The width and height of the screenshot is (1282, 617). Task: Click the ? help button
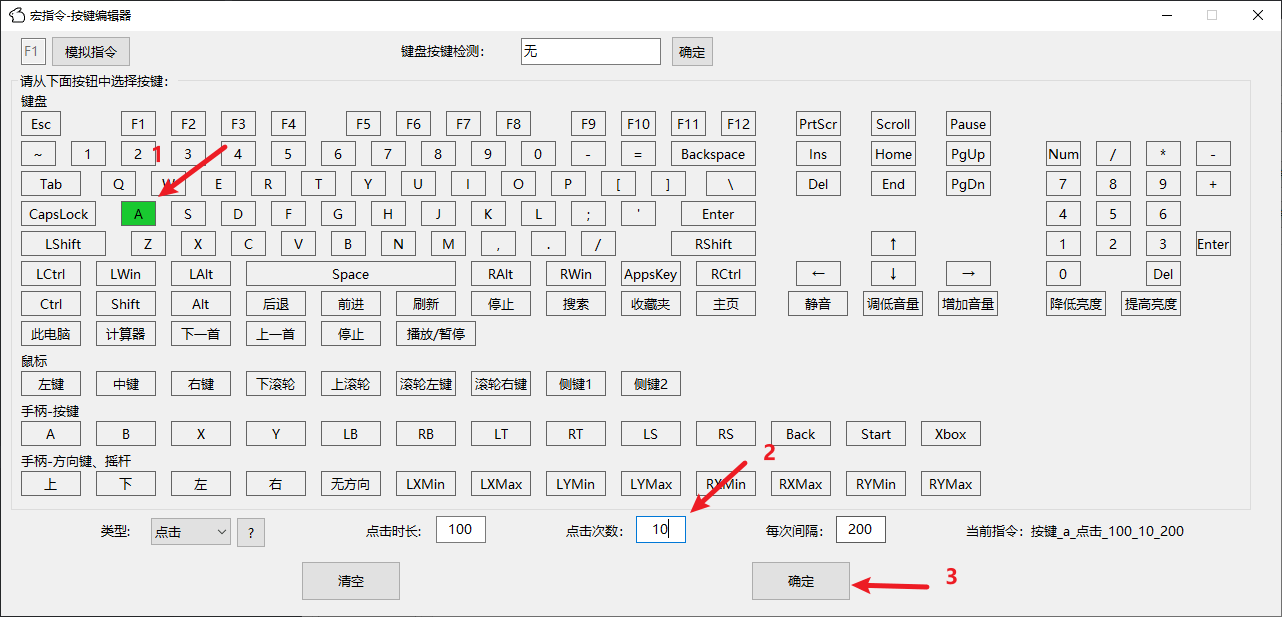click(x=251, y=533)
